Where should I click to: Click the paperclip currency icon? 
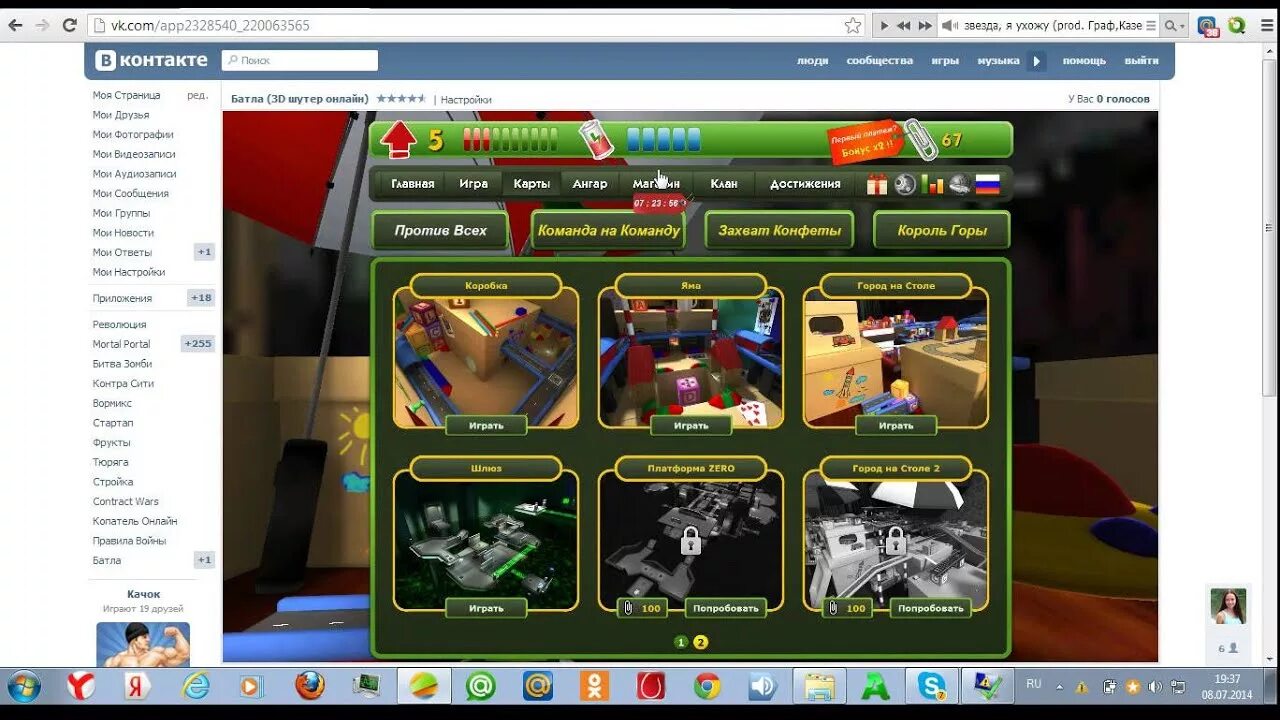click(920, 139)
